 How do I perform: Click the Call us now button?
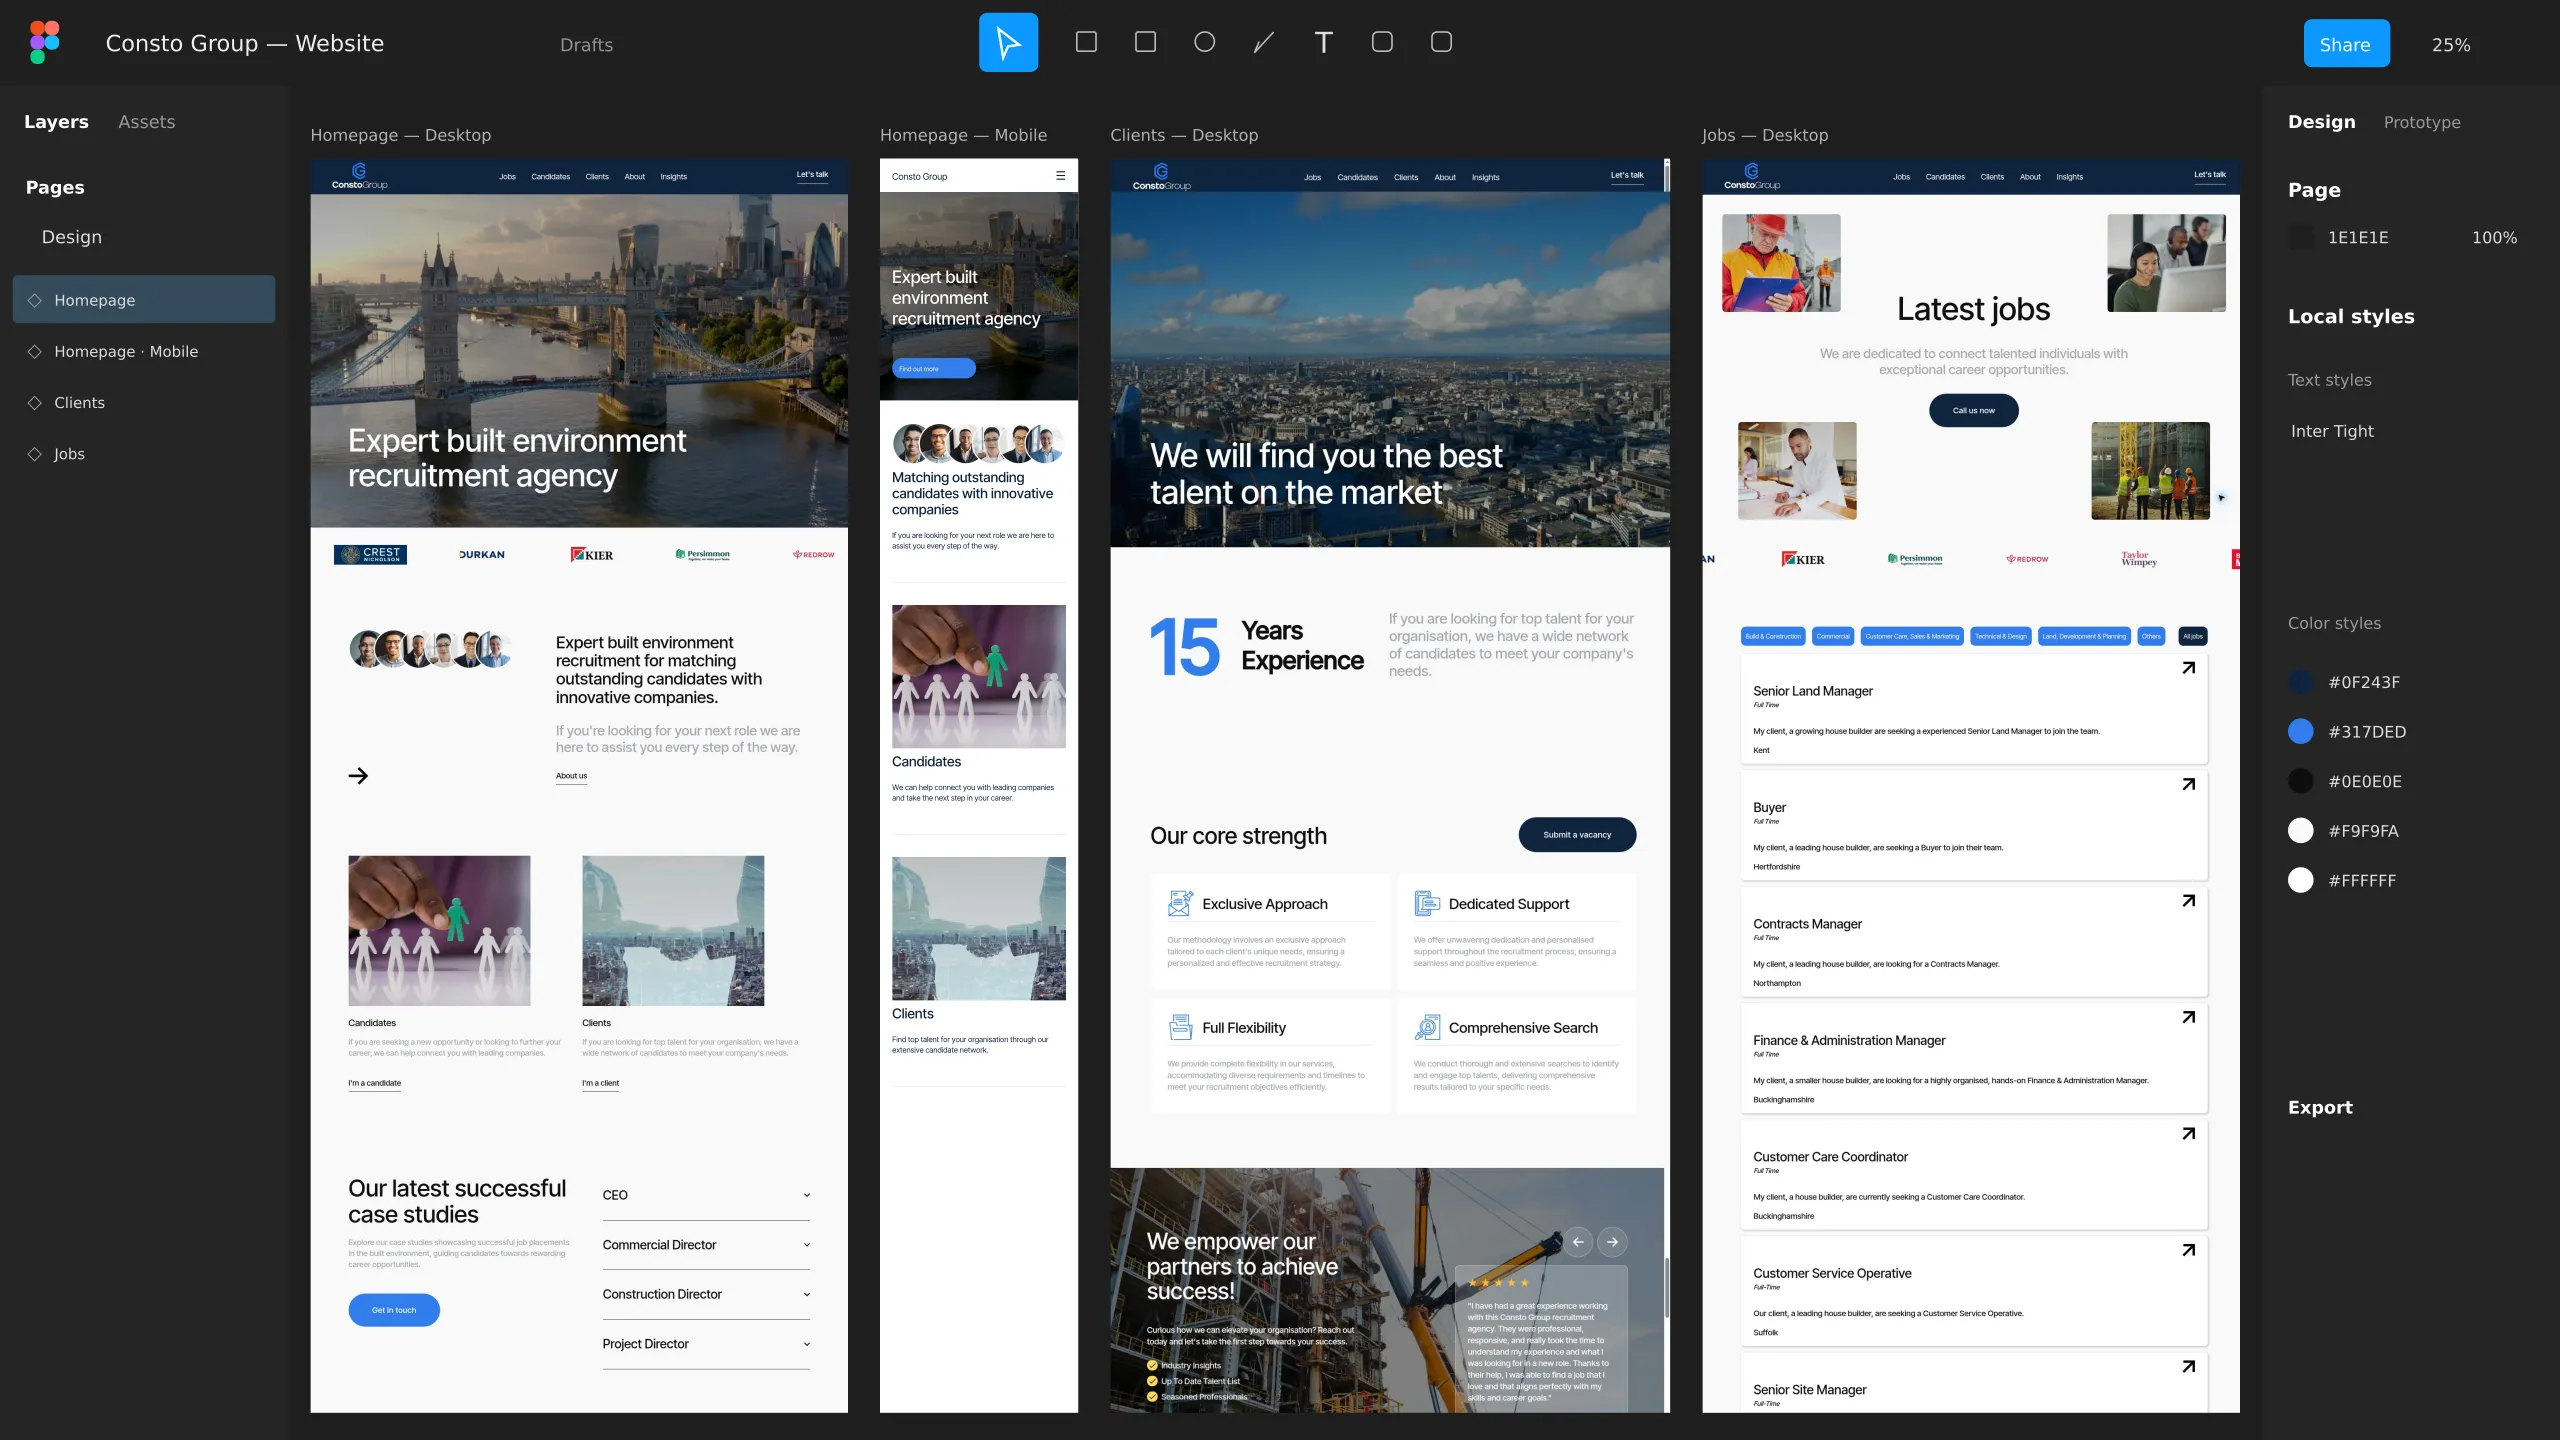coord(1973,410)
